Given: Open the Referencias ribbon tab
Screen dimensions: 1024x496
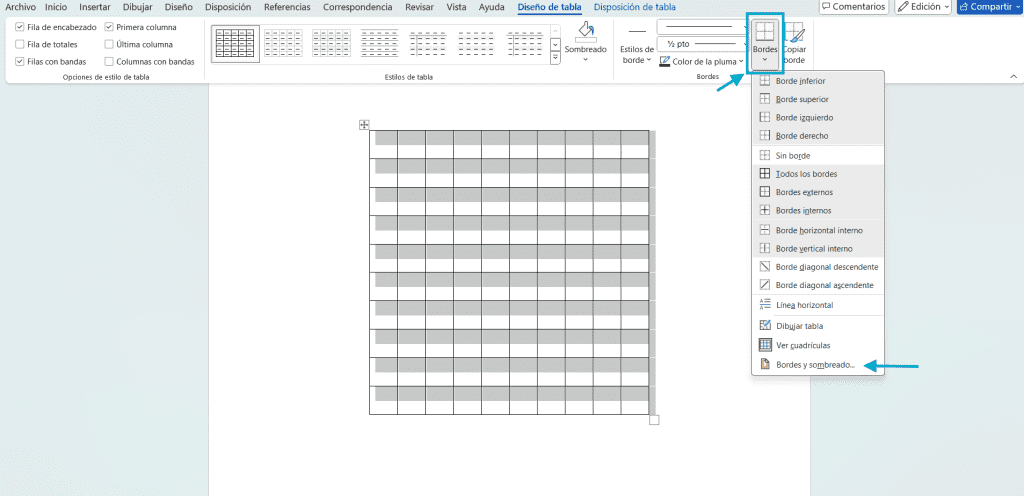Looking at the screenshot, I should 281,7.
